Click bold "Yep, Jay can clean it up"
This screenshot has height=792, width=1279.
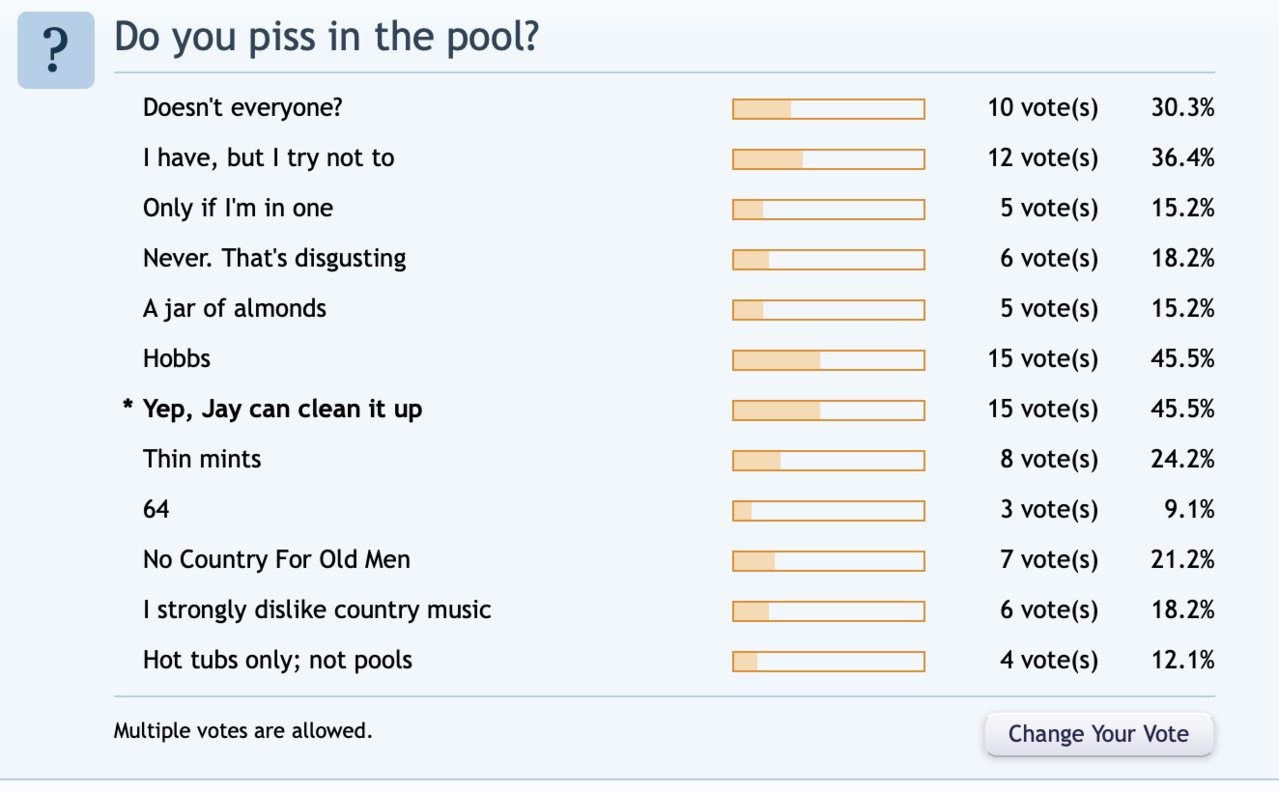[x=283, y=409]
